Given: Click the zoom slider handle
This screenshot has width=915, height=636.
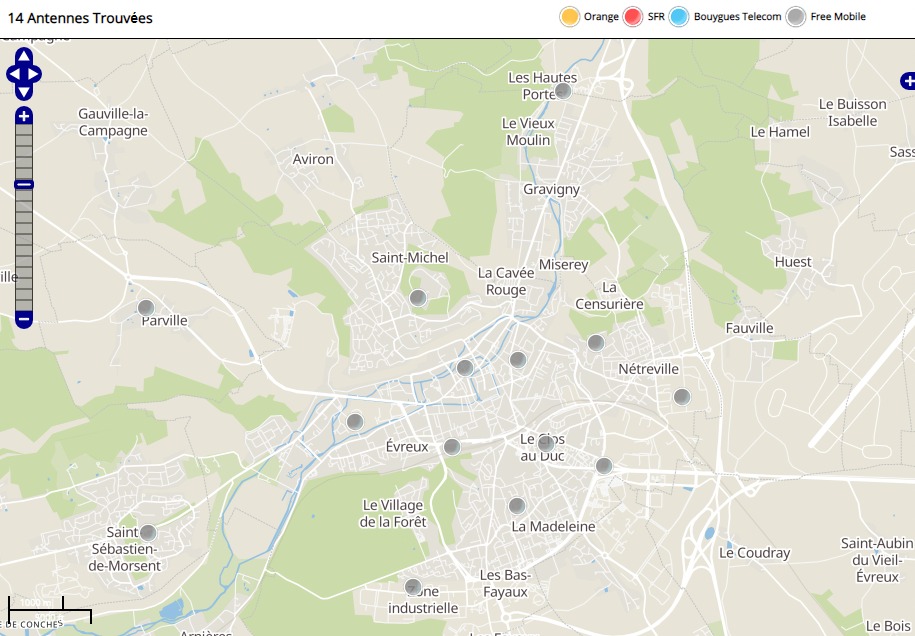Looking at the screenshot, I should point(24,184).
